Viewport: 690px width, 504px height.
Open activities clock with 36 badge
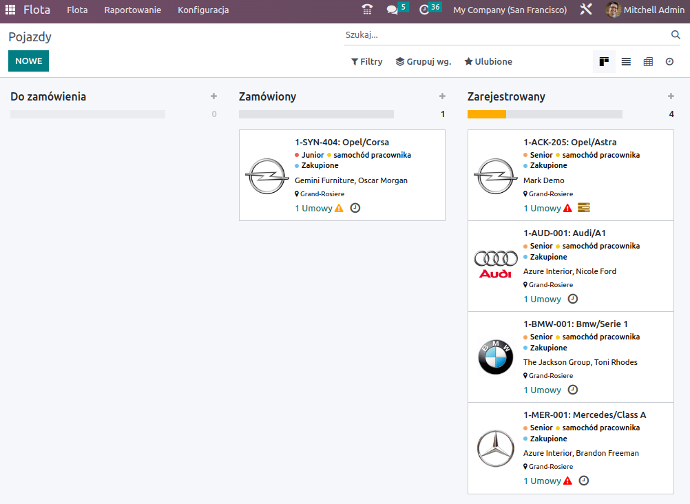click(x=424, y=10)
